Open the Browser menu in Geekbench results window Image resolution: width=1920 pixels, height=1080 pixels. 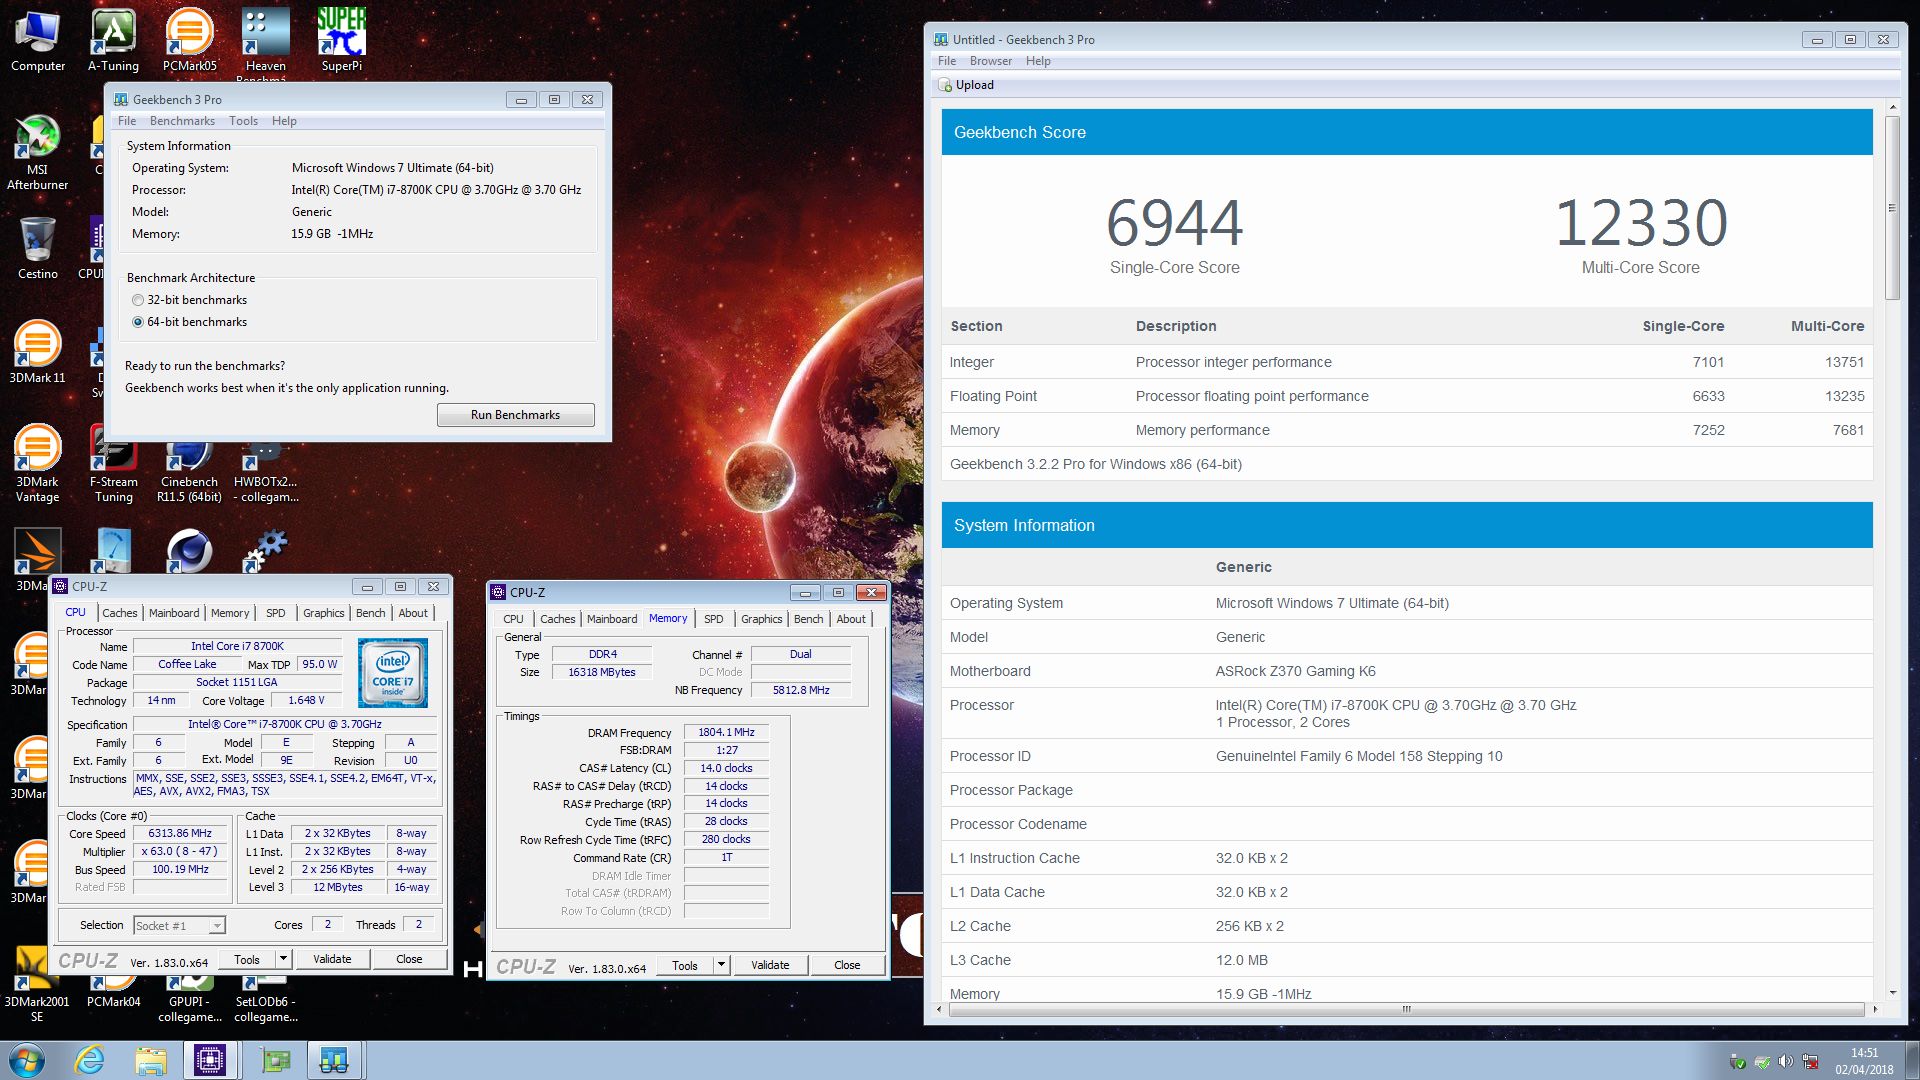[x=990, y=61]
